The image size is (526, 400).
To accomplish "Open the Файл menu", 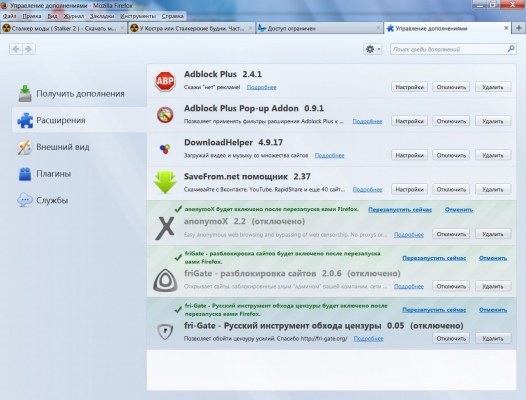I will [9, 16].
